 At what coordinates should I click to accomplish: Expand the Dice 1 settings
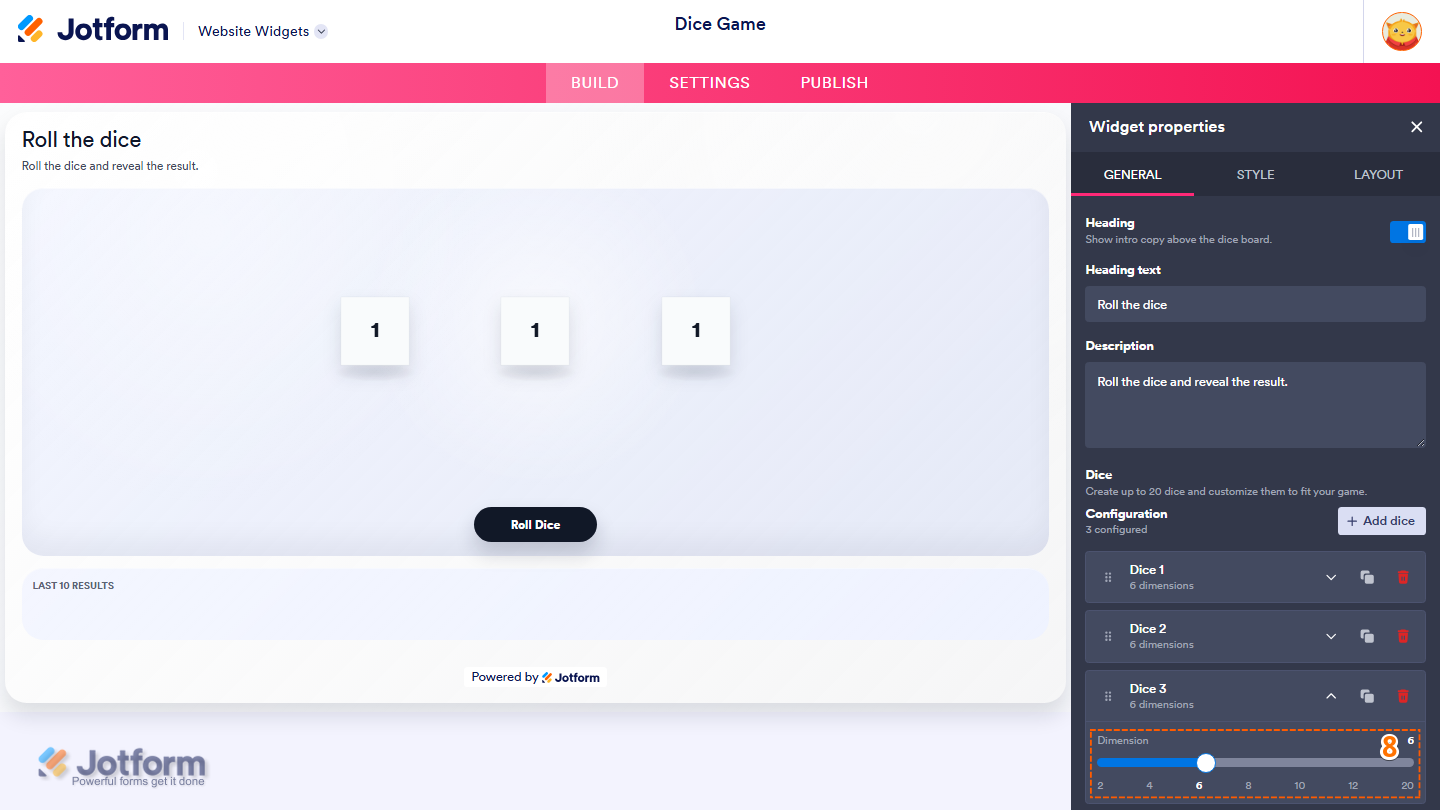(x=1331, y=577)
